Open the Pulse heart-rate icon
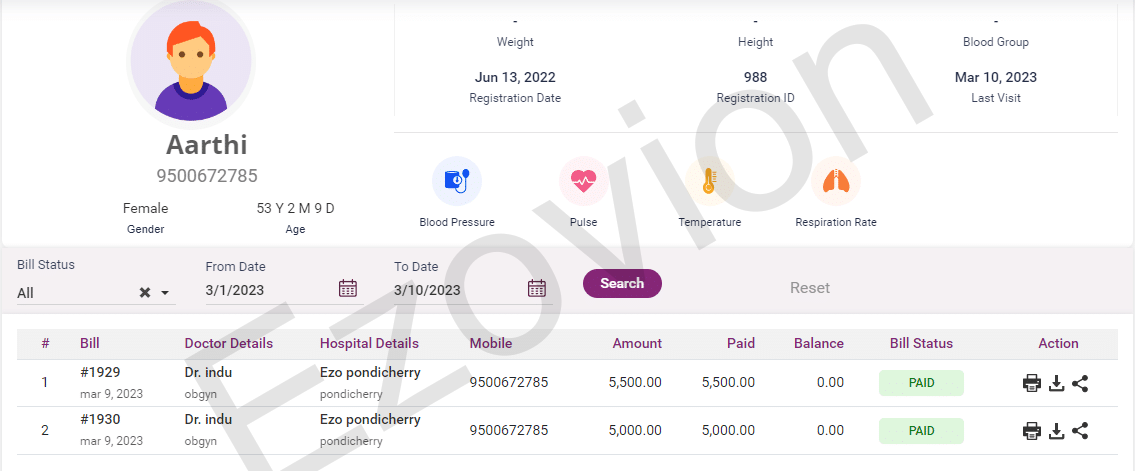The width and height of the screenshot is (1135, 471). click(583, 181)
